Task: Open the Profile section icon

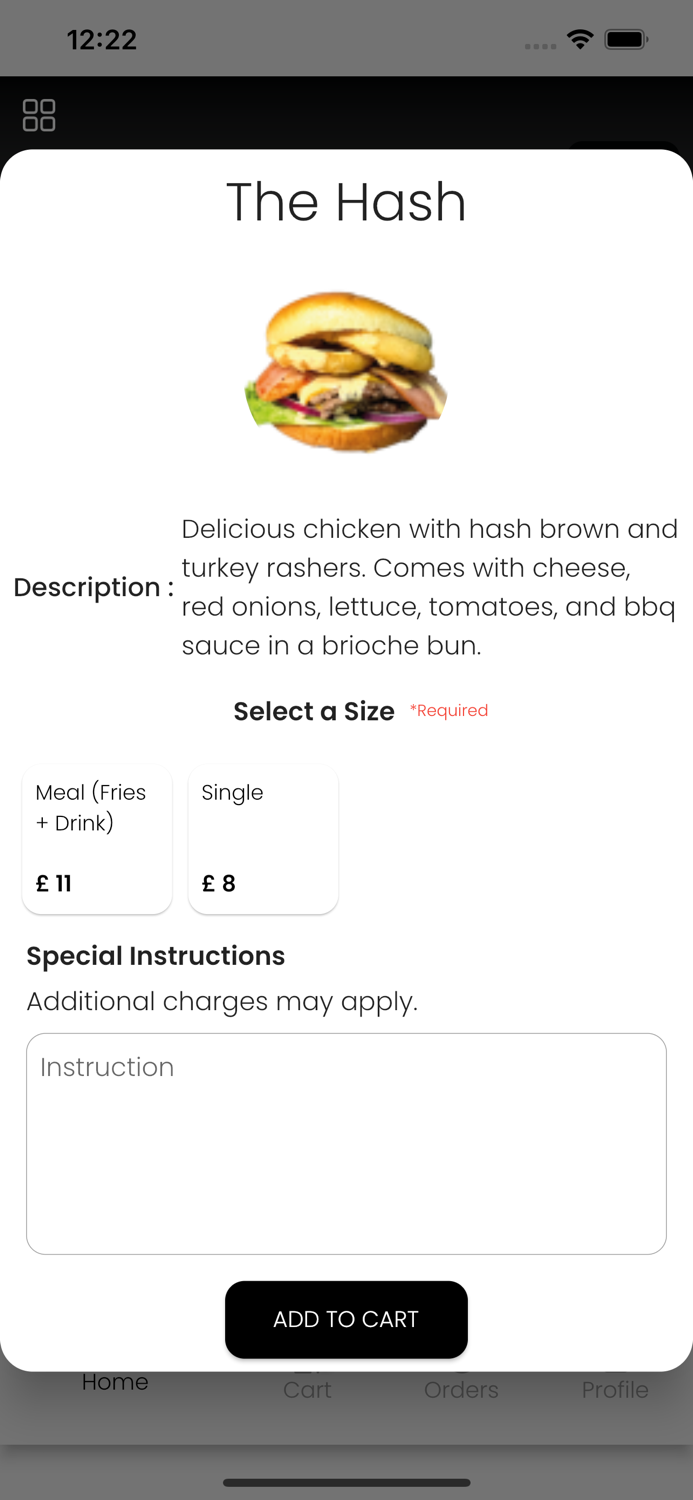Action: click(615, 1389)
